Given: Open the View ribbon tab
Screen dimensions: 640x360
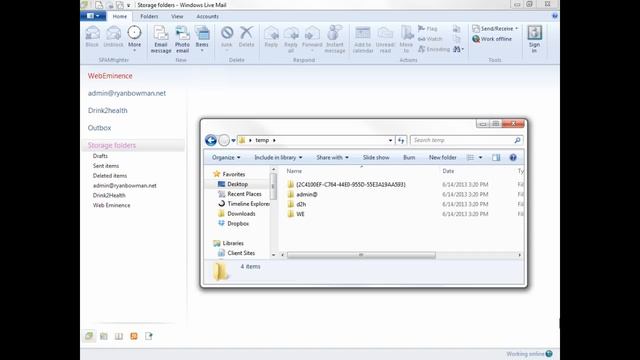Looking at the screenshot, I should coord(177,16).
